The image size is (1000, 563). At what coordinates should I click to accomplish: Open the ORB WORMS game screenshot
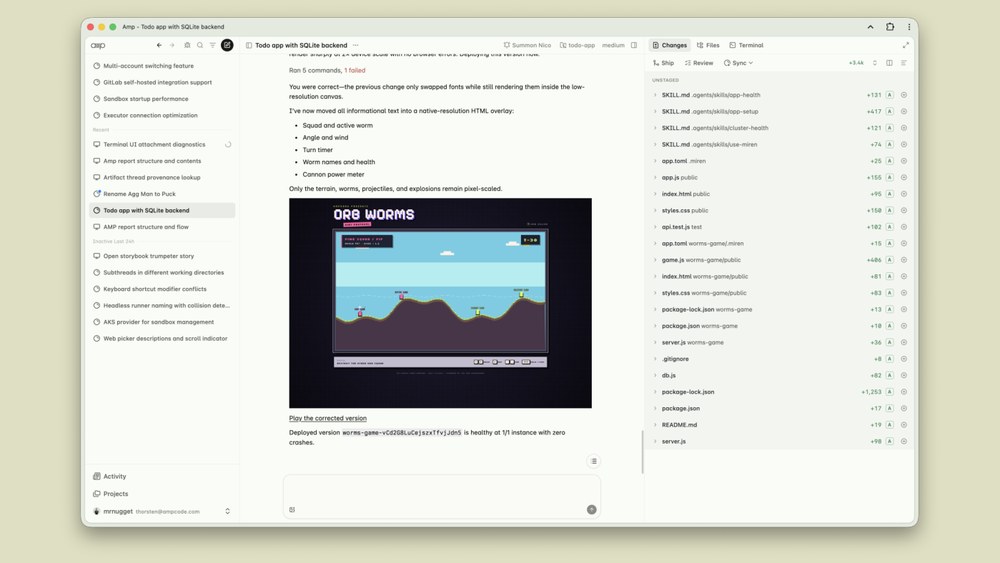[440, 303]
